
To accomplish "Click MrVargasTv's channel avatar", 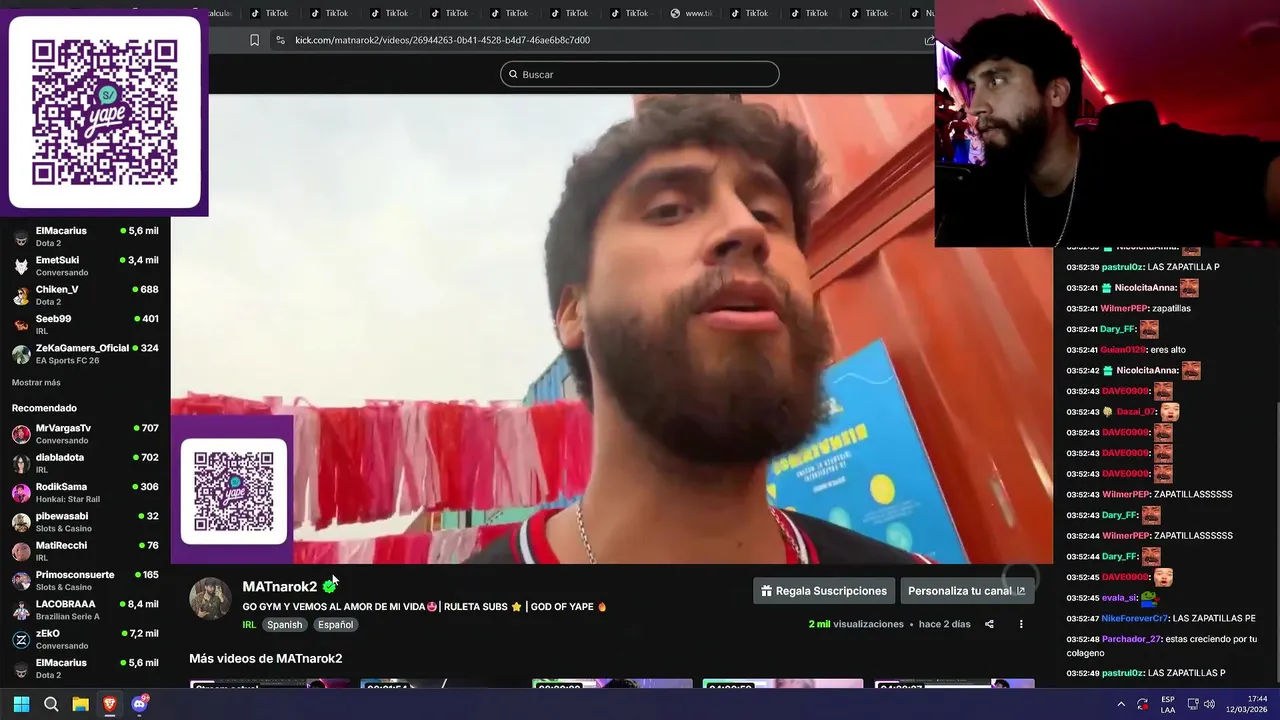I will 21,434.
